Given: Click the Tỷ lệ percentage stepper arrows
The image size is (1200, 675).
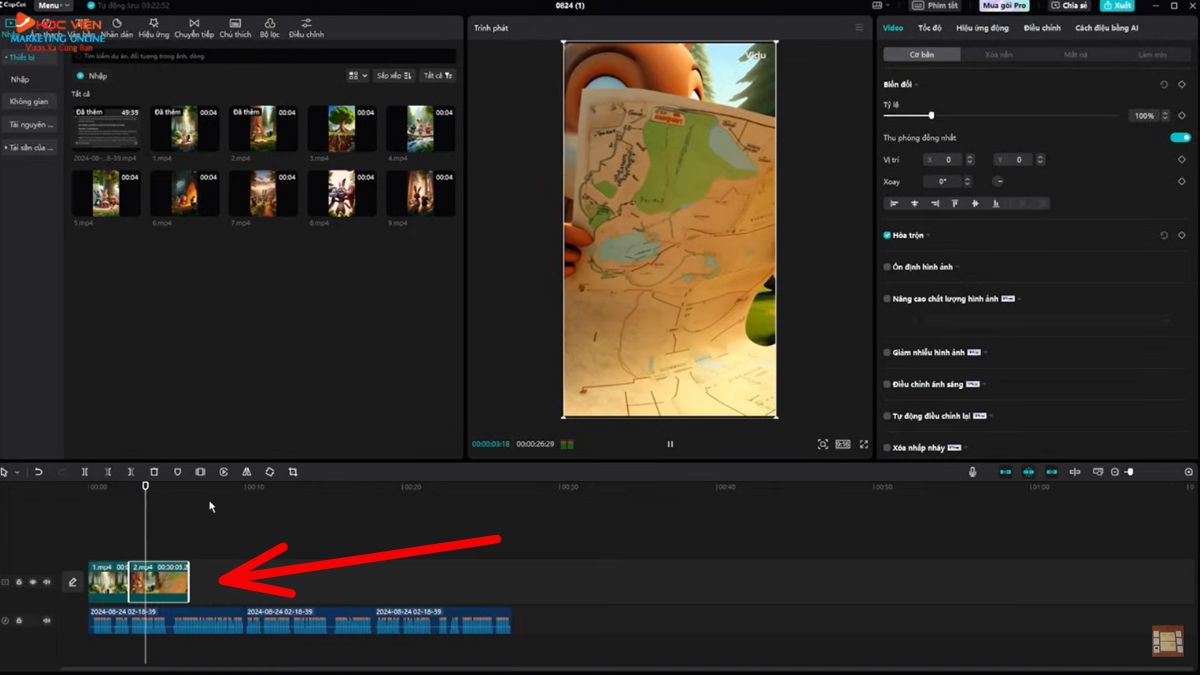Looking at the screenshot, I should point(1165,116).
